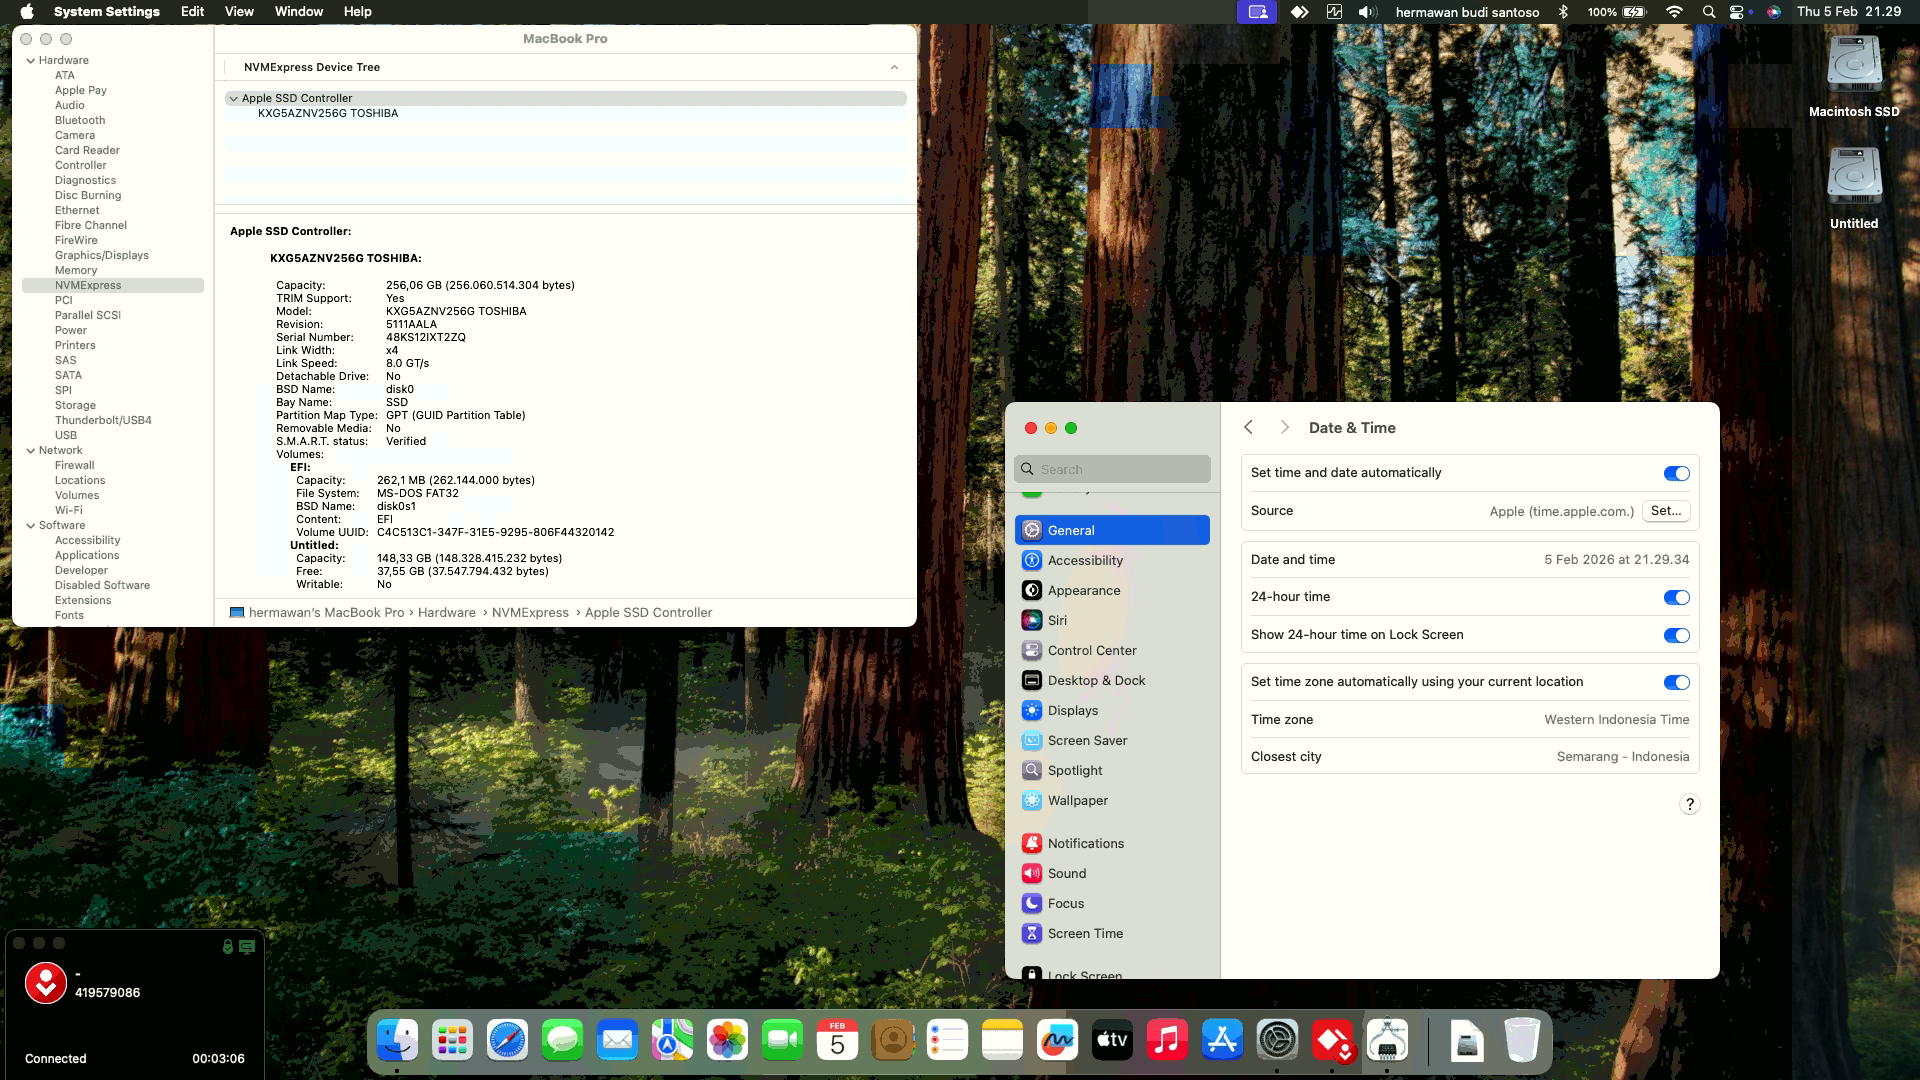Go back in System Settings

[x=1248, y=427]
